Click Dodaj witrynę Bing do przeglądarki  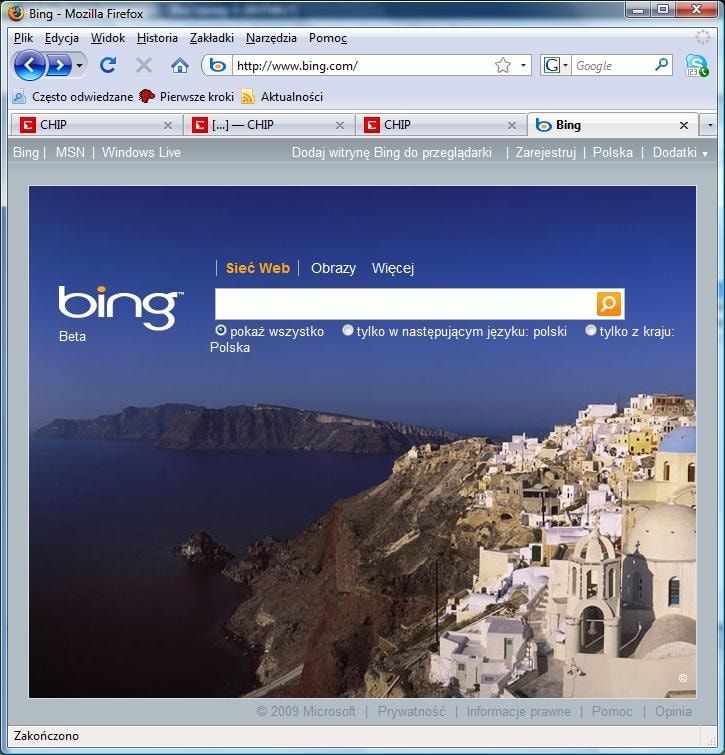pos(392,153)
